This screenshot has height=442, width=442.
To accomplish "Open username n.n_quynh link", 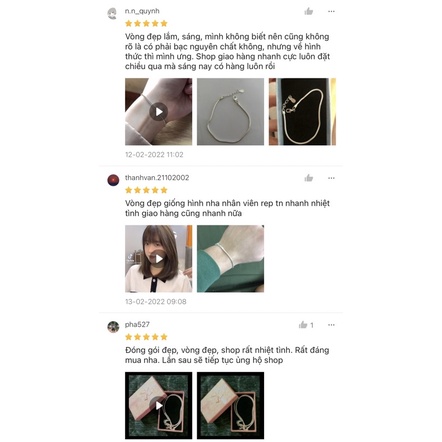I will click(x=142, y=11).
